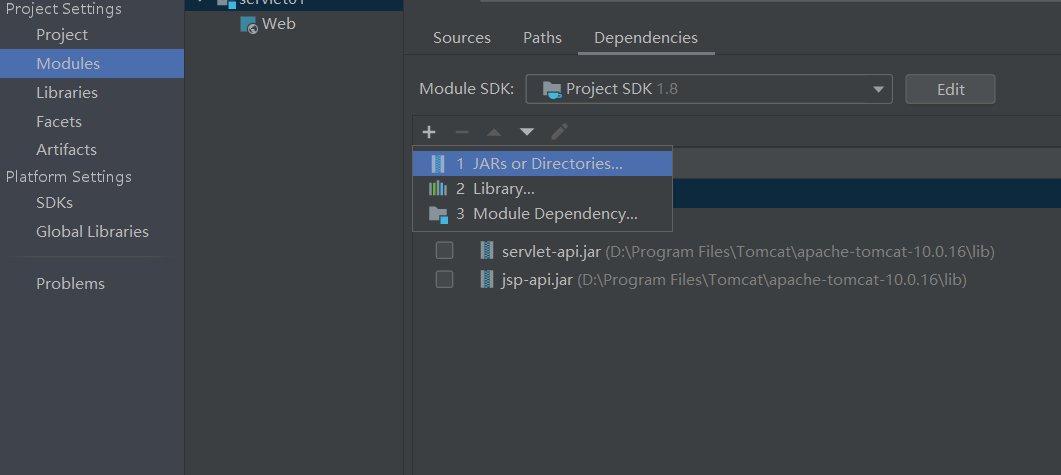Click the Move Up arrow icon

point(494,132)
